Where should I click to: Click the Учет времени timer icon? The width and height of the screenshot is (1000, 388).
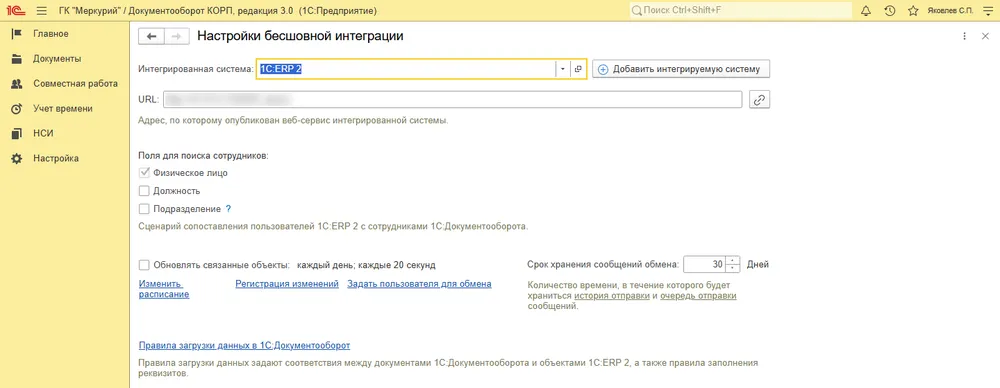(17, 108)
